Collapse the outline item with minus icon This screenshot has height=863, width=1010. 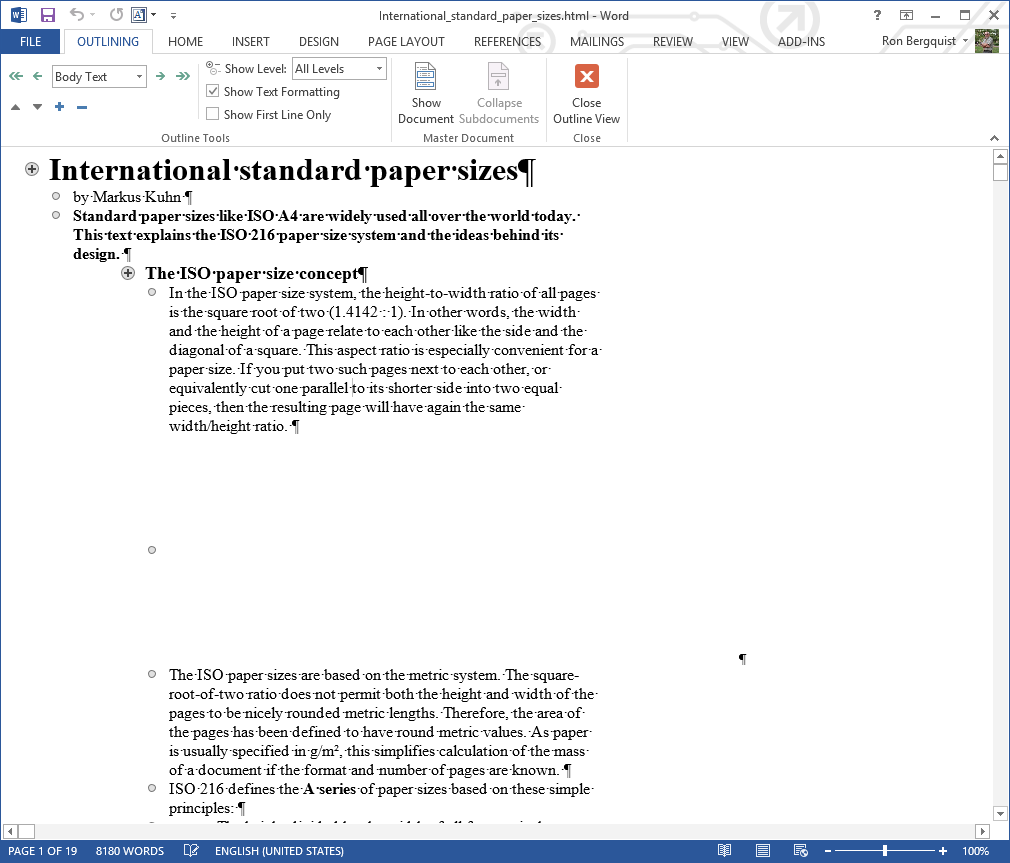(x=82, y=107)
